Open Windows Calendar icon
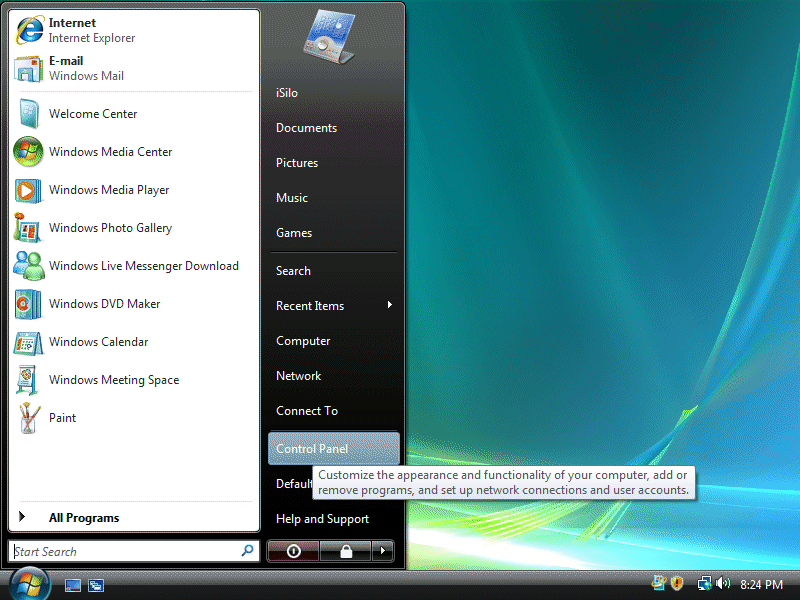 (x=28, y=342)
